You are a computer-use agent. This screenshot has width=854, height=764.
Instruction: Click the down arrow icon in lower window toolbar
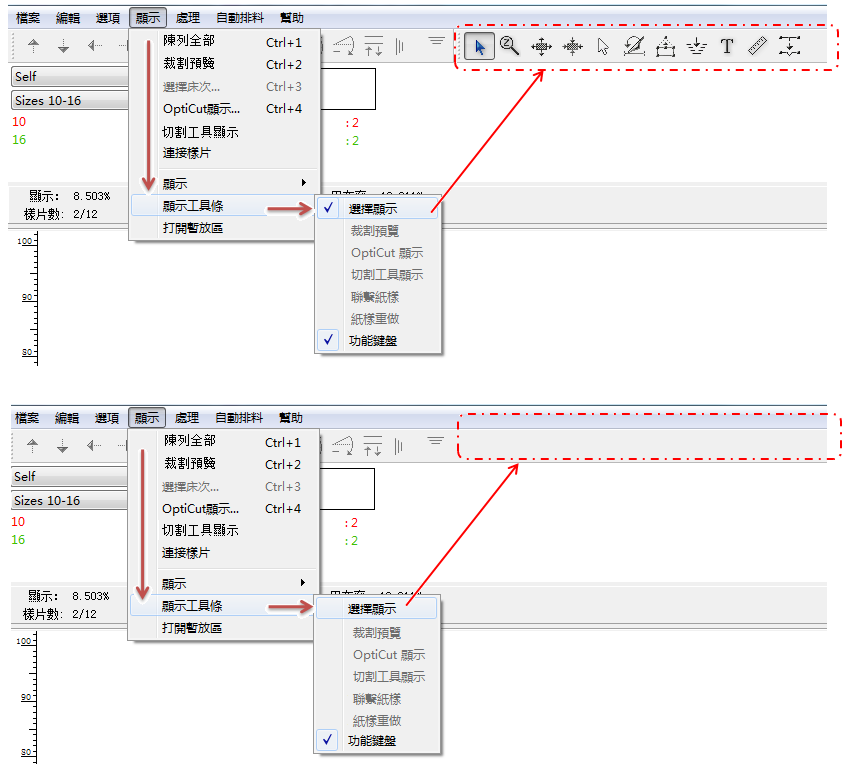(x=63, y=446)
